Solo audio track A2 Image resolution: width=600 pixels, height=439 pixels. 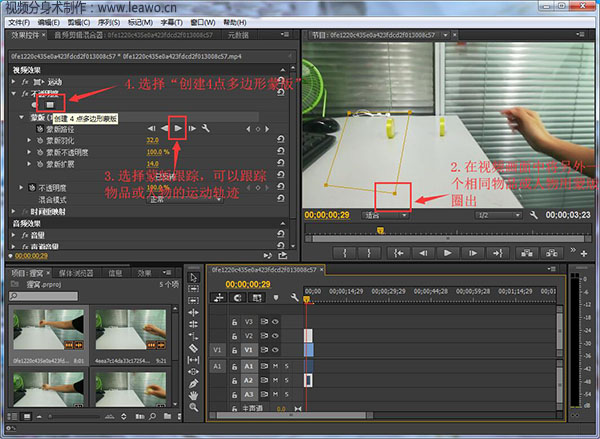(x=287, y=380)
